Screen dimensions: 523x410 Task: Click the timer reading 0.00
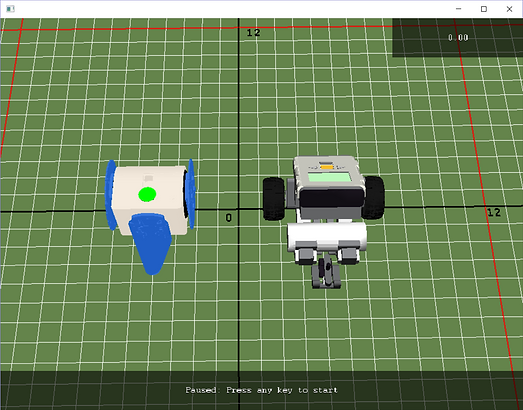click(x=458, y=37)
